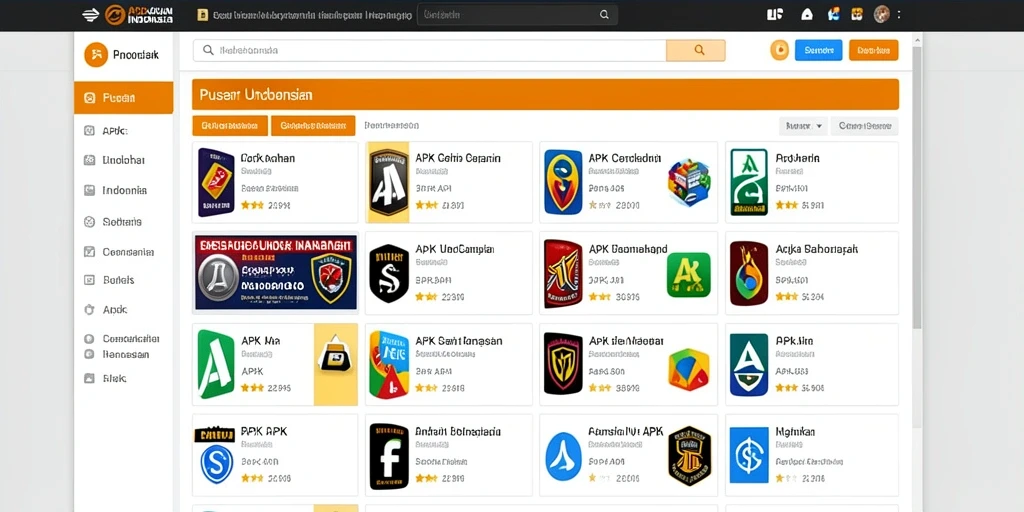Click the icon beside APtk: in sidebar
Image resolution: width=1024 pixels, height=512 pixels.
89,131
